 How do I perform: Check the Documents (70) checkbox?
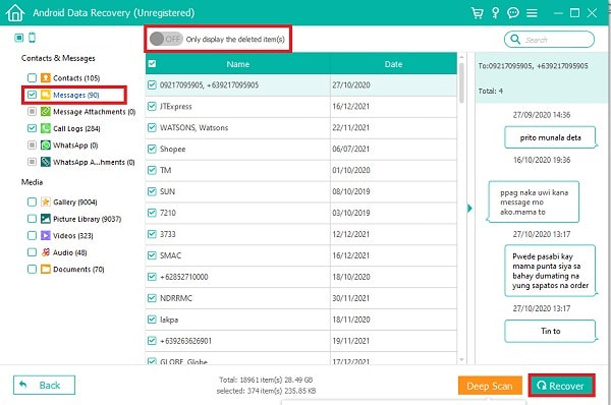[x=32, y=269]
